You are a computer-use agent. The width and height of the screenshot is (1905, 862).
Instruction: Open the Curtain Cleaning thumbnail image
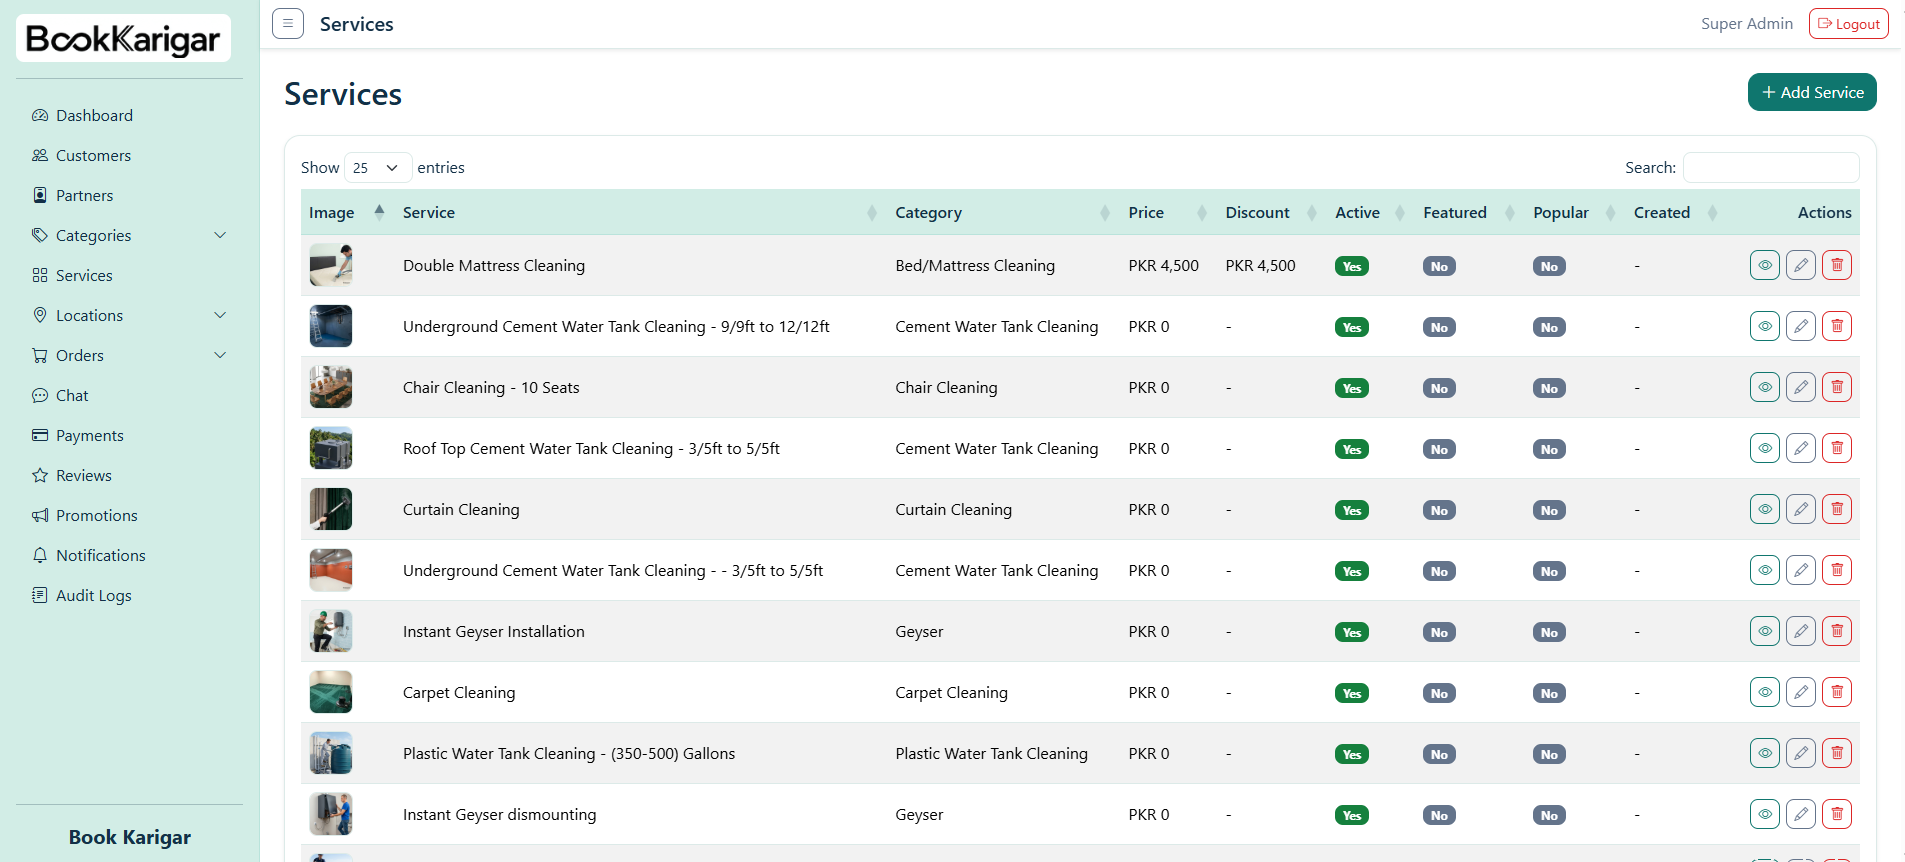[331, 509]
